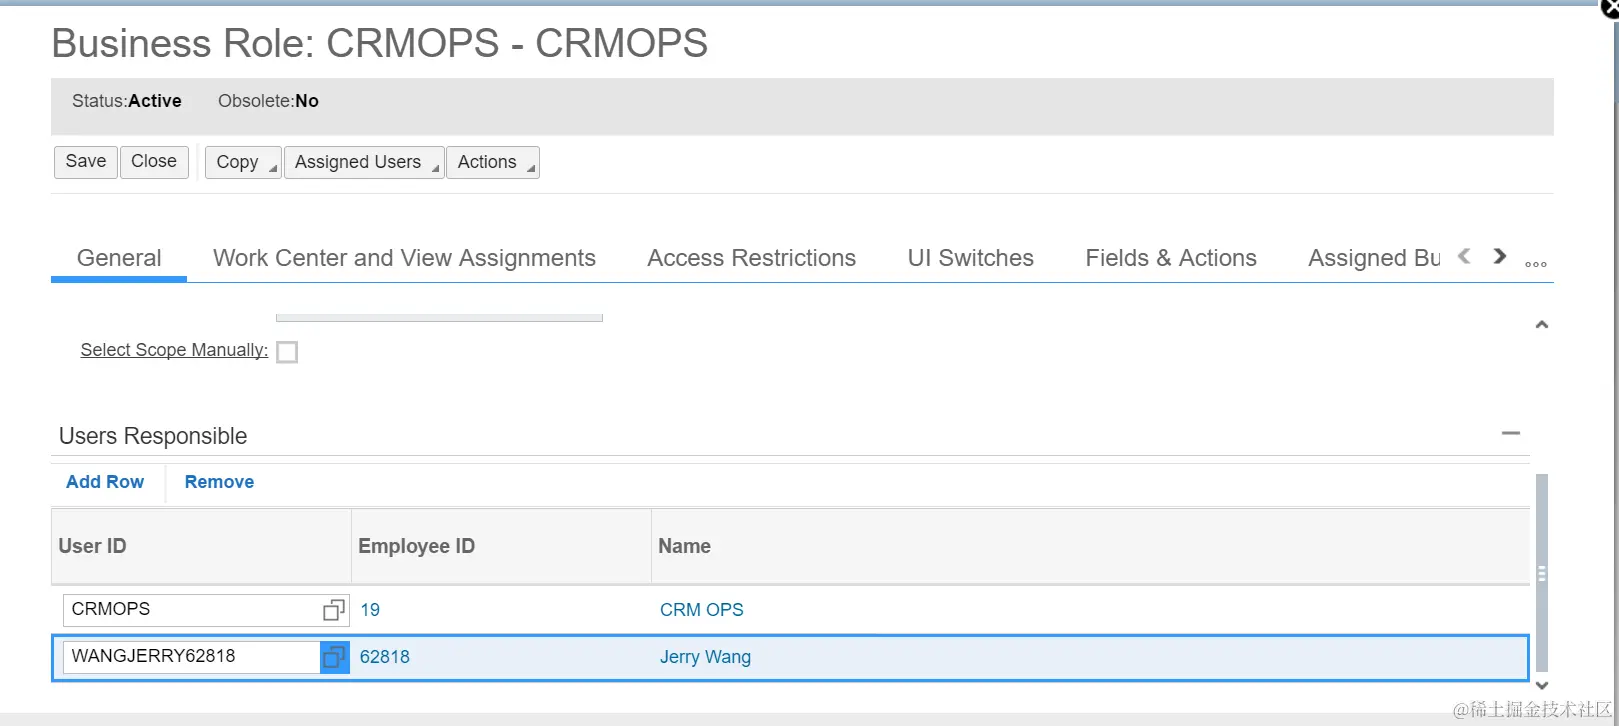Viewport: 1619px width, 726px height.
Task: Click Add Row in Users Responsible
Action: click(x=105, y=482)
